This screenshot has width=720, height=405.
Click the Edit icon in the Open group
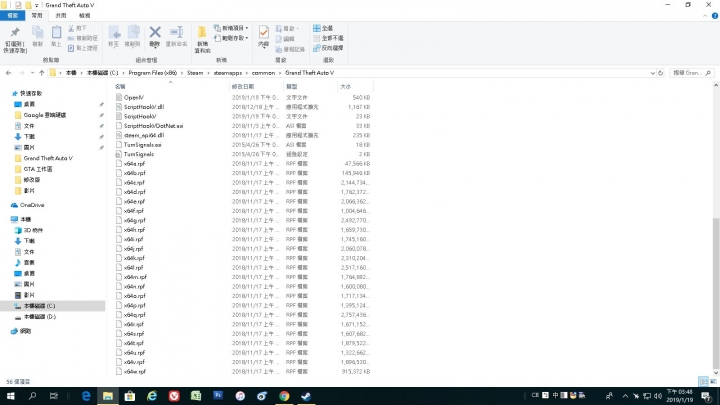(x=279, y=39)
